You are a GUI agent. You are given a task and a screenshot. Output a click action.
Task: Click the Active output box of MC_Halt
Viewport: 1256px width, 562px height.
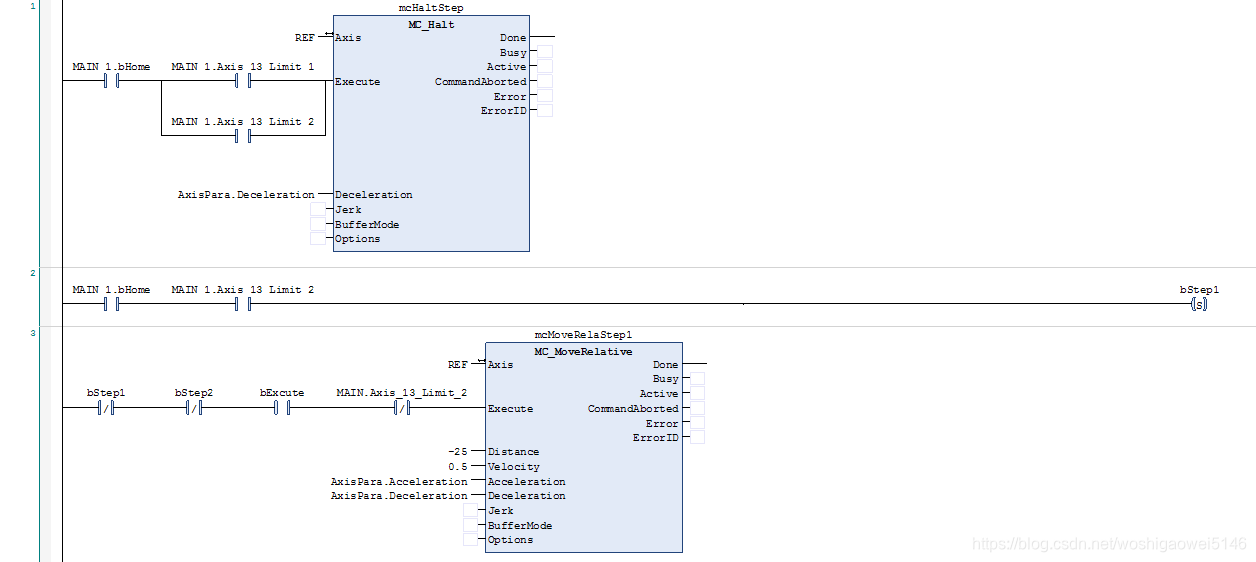545,66
